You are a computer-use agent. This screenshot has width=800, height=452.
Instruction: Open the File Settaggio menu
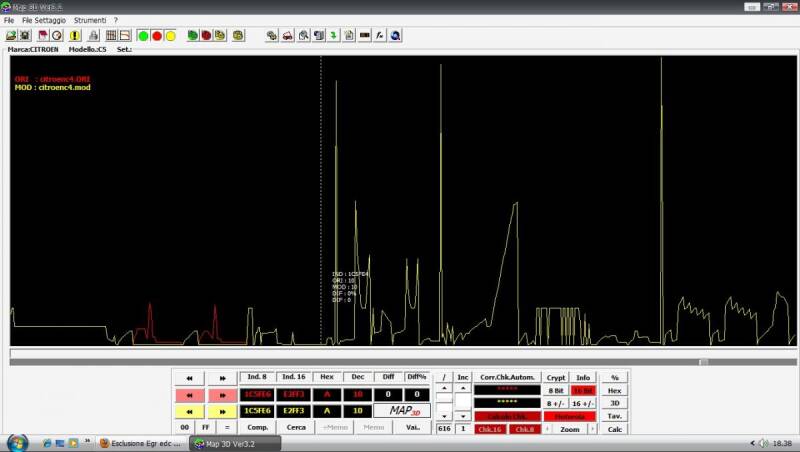(x=44, y=20)
